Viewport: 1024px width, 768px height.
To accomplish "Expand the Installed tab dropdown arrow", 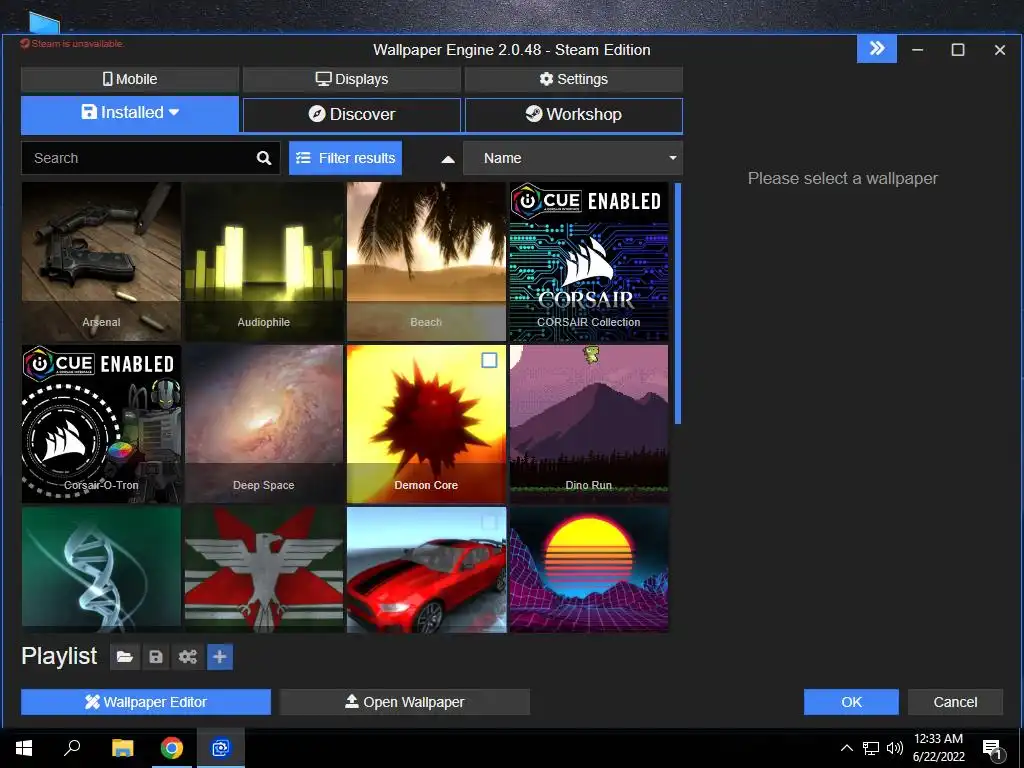I will 174,112.
